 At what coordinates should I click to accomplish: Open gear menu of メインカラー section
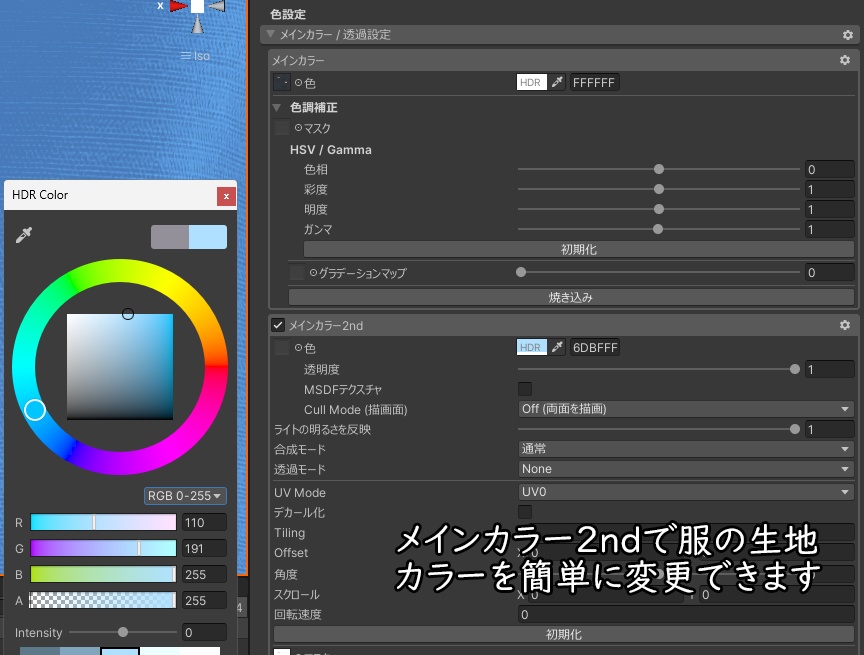[x=845, y=60]
